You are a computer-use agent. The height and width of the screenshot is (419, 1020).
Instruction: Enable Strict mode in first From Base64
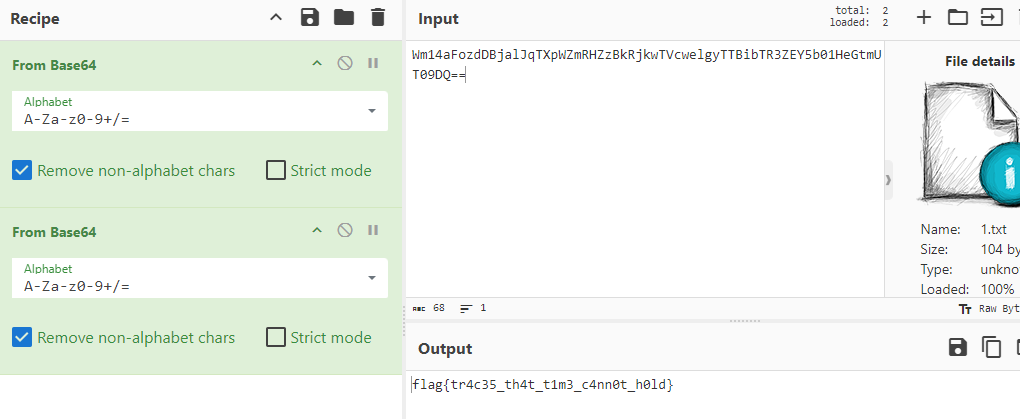pos(276,170)
